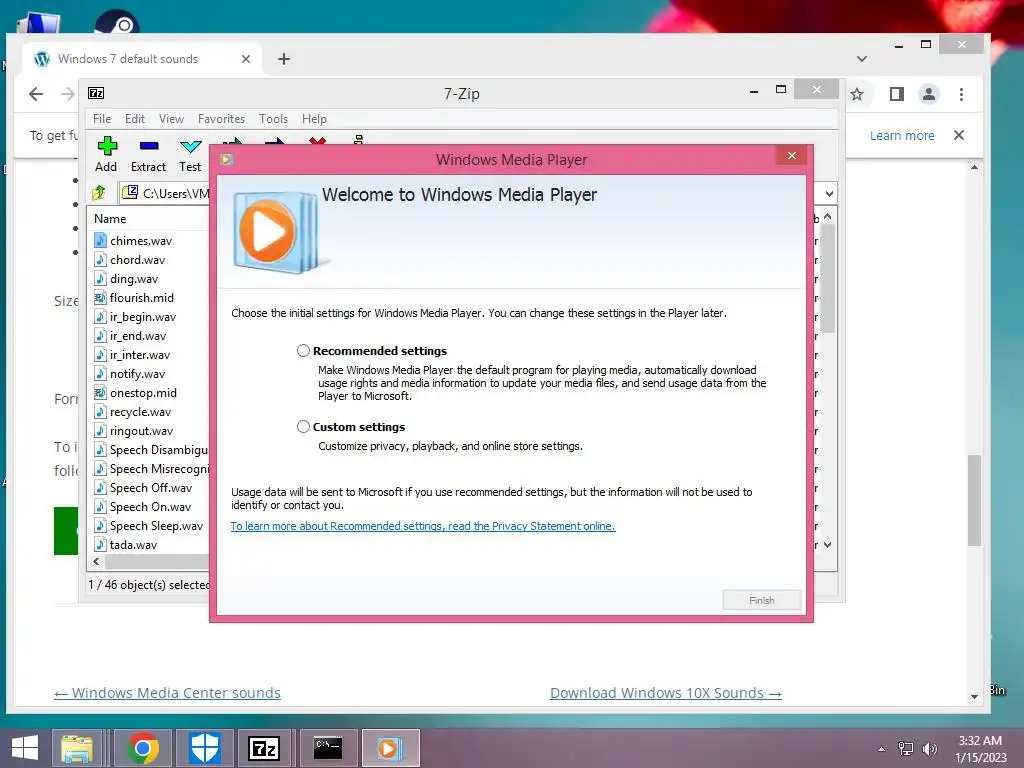
Task: Open a new Chrome tab
Action: [283, 59]
